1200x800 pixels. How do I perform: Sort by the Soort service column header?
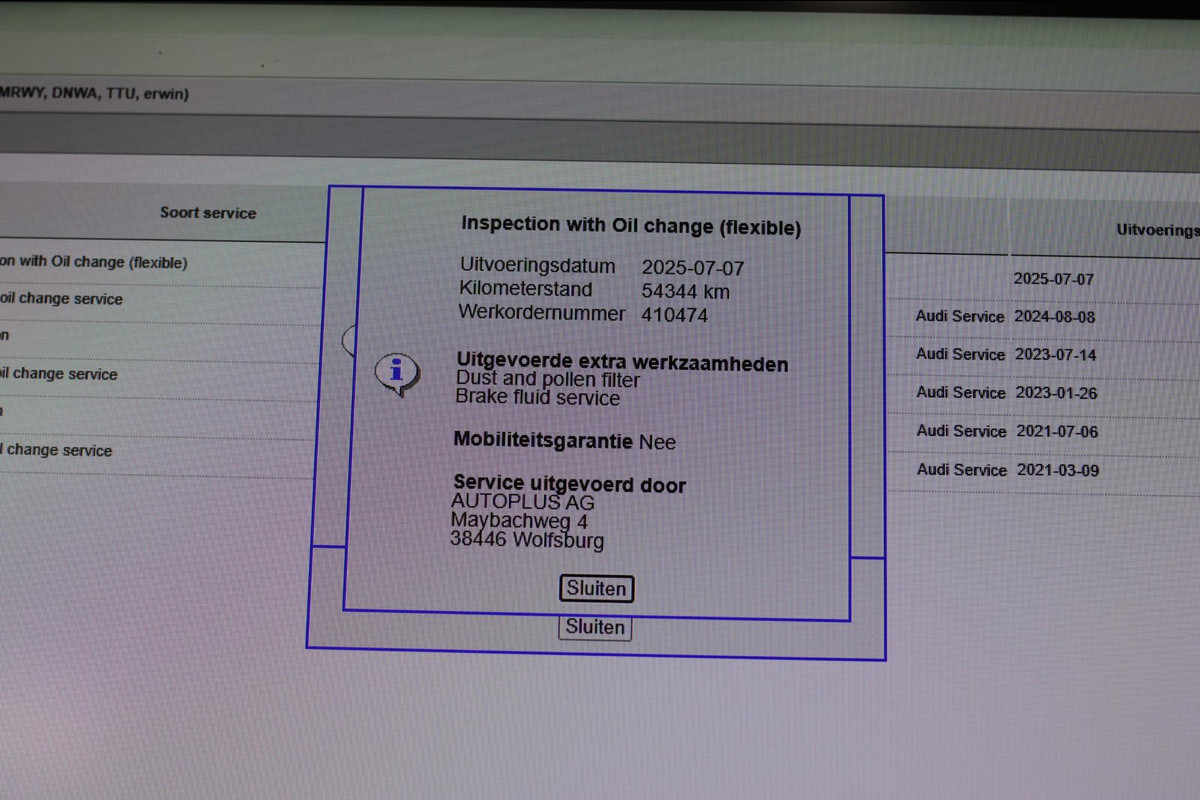(208, 213)
